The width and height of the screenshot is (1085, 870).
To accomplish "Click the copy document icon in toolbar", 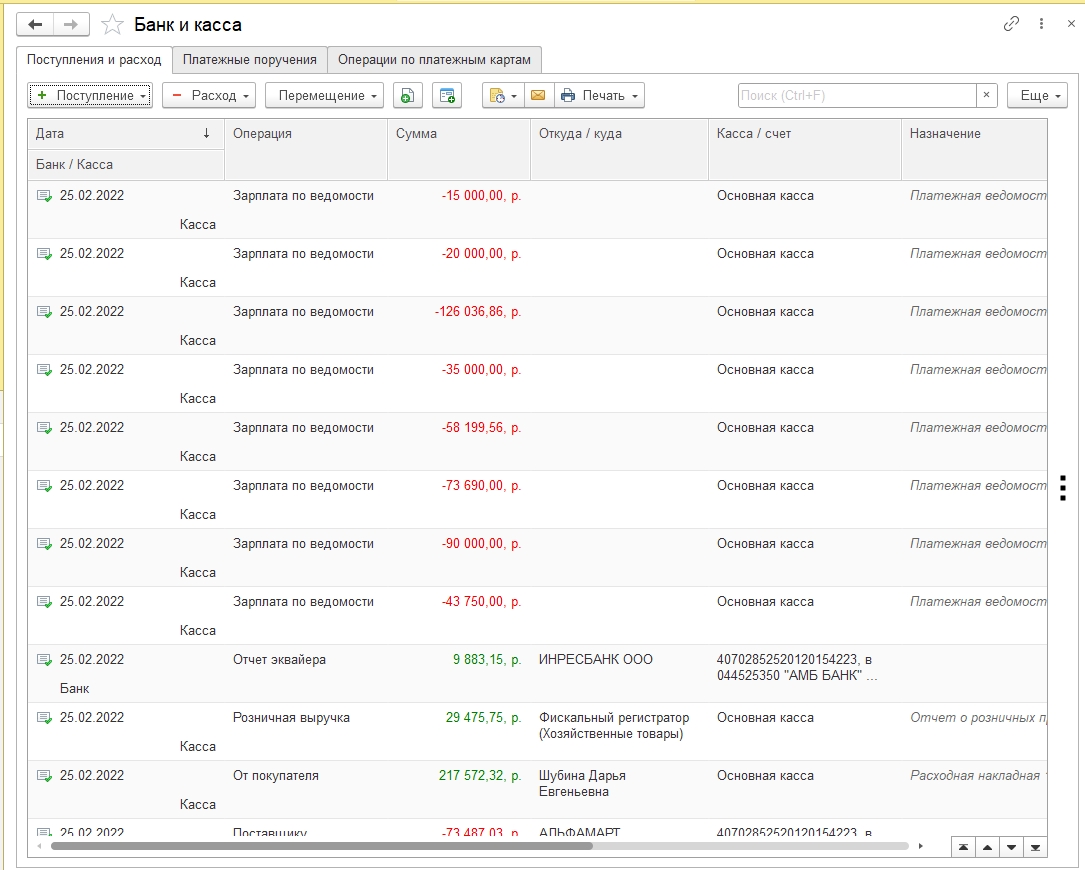I will tap(408, 96).
